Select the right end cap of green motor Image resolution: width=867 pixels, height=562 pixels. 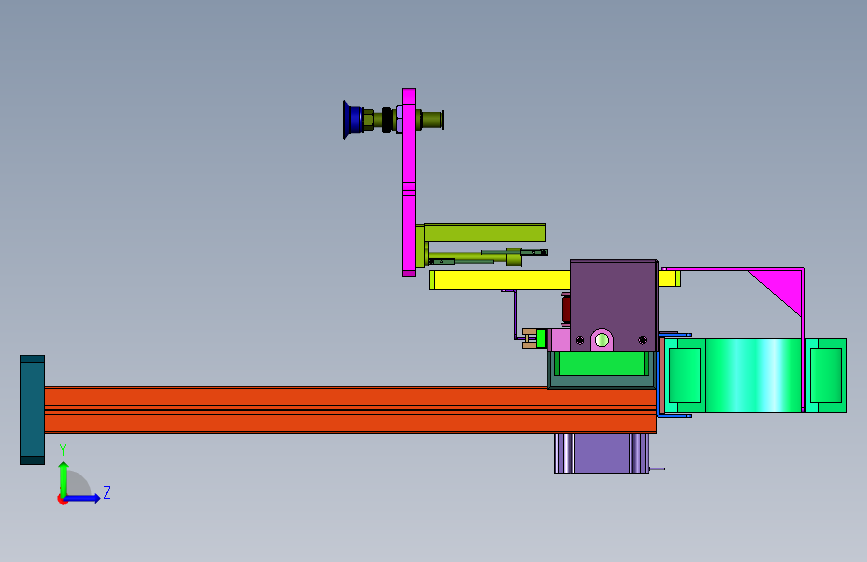tap(826, 375)
